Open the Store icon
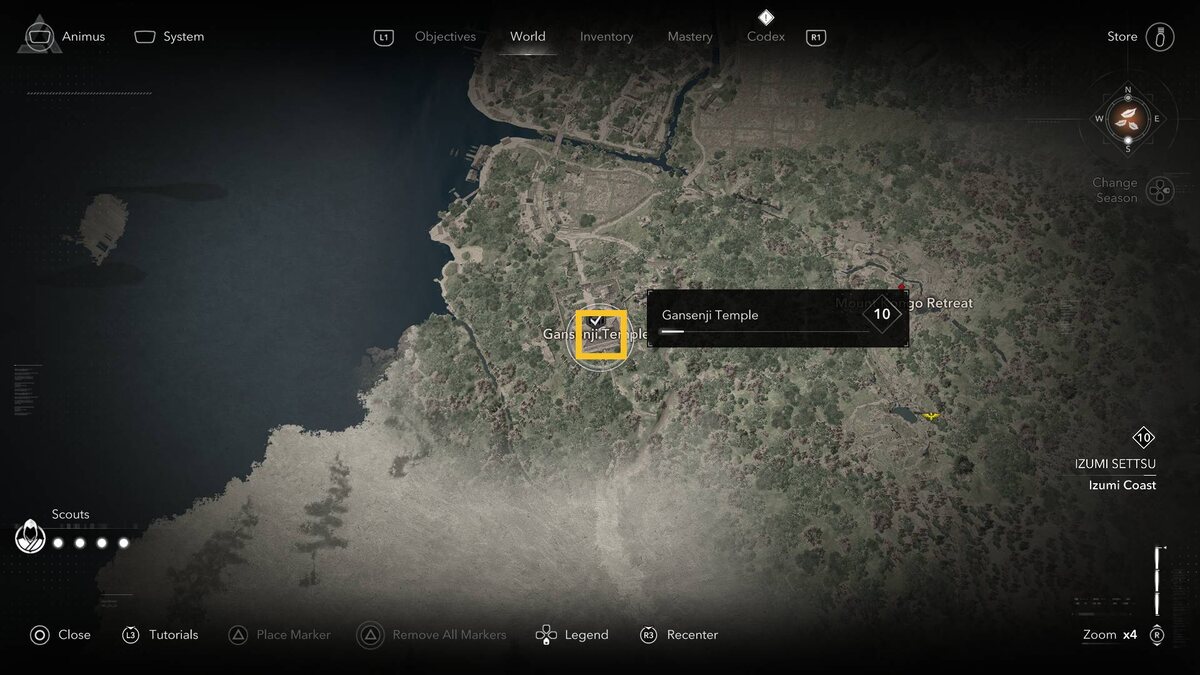This screenshot has width=1200, height=675. 1160,37
